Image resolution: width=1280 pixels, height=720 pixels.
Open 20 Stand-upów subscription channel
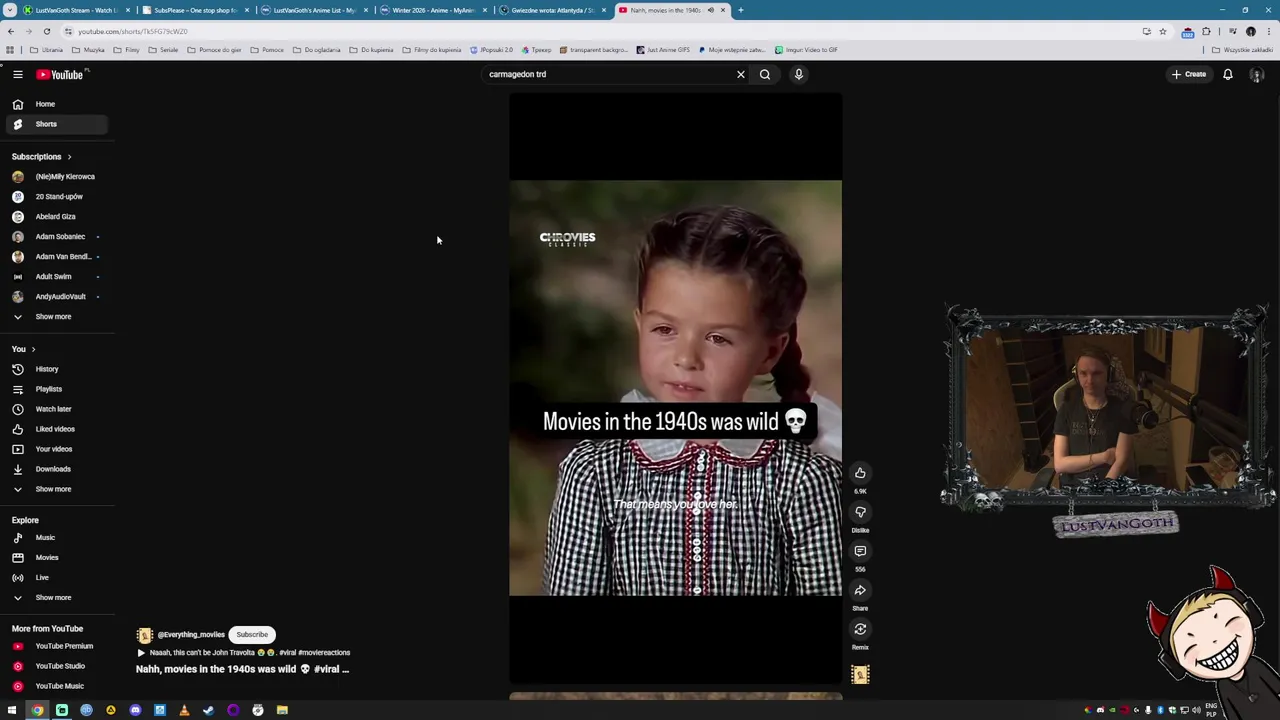(57, 196)
